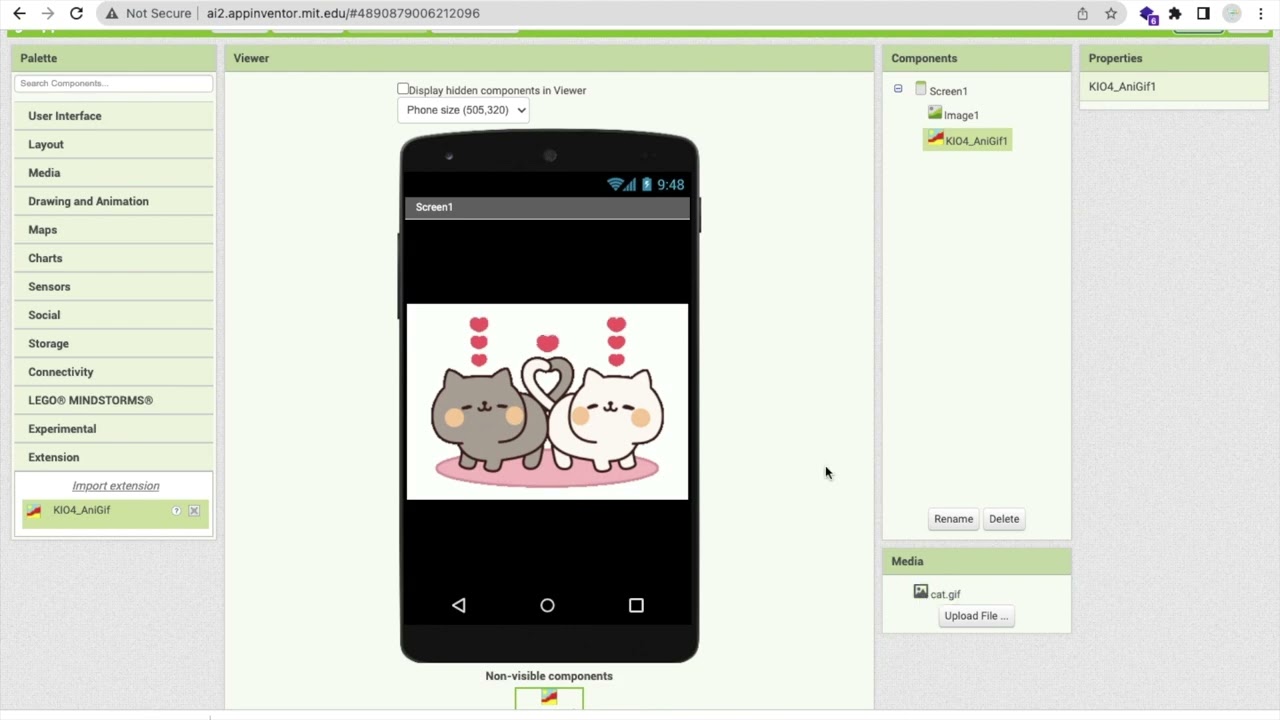Tap the phone back navigation triangle
The height and width of the screenshot is (720, 1280).
tap(458, 605)
